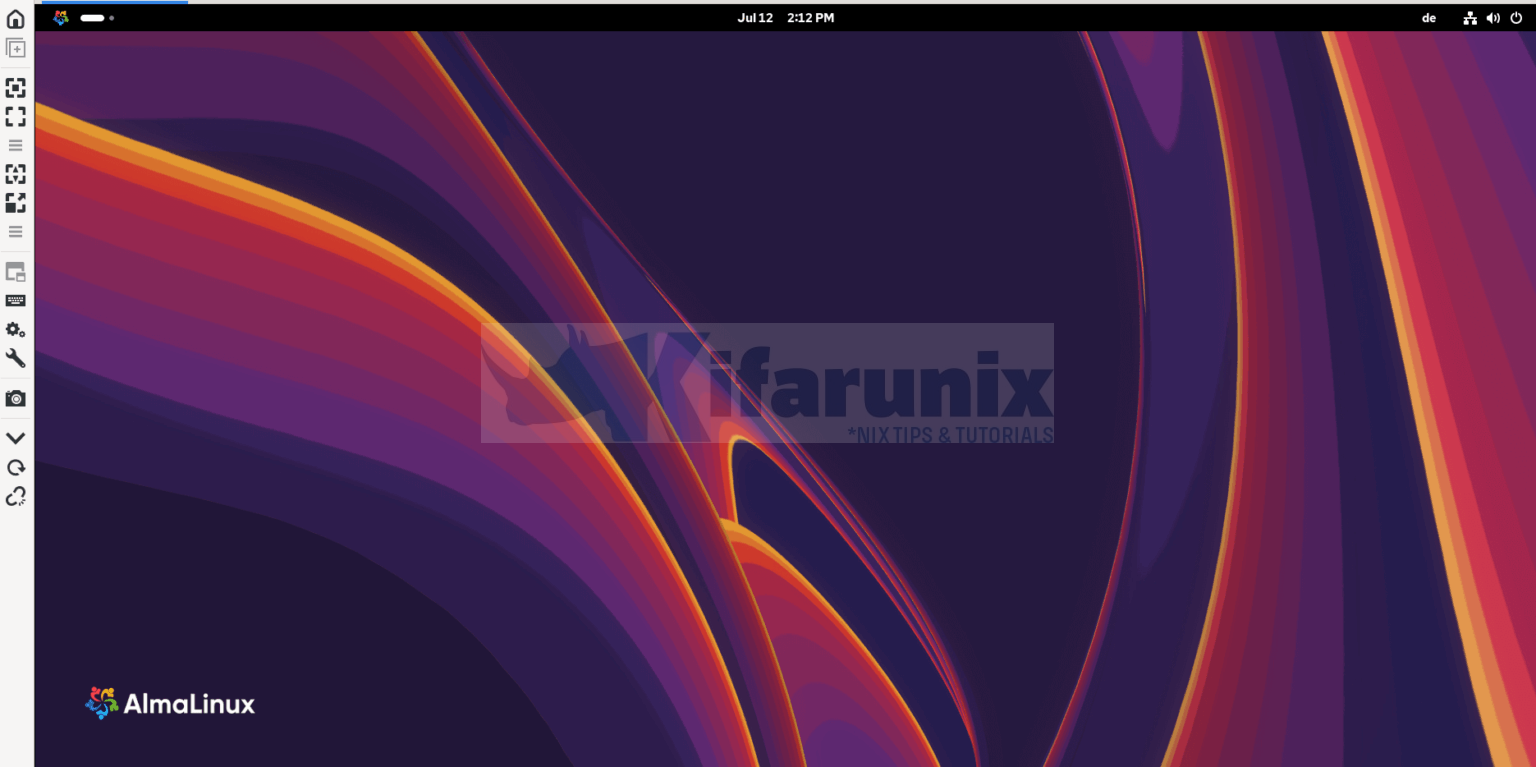Image resolution: width=1536 pixels, height=767 pixels.
Task: Refresh the remote session view
Action: tap(15, 467)
